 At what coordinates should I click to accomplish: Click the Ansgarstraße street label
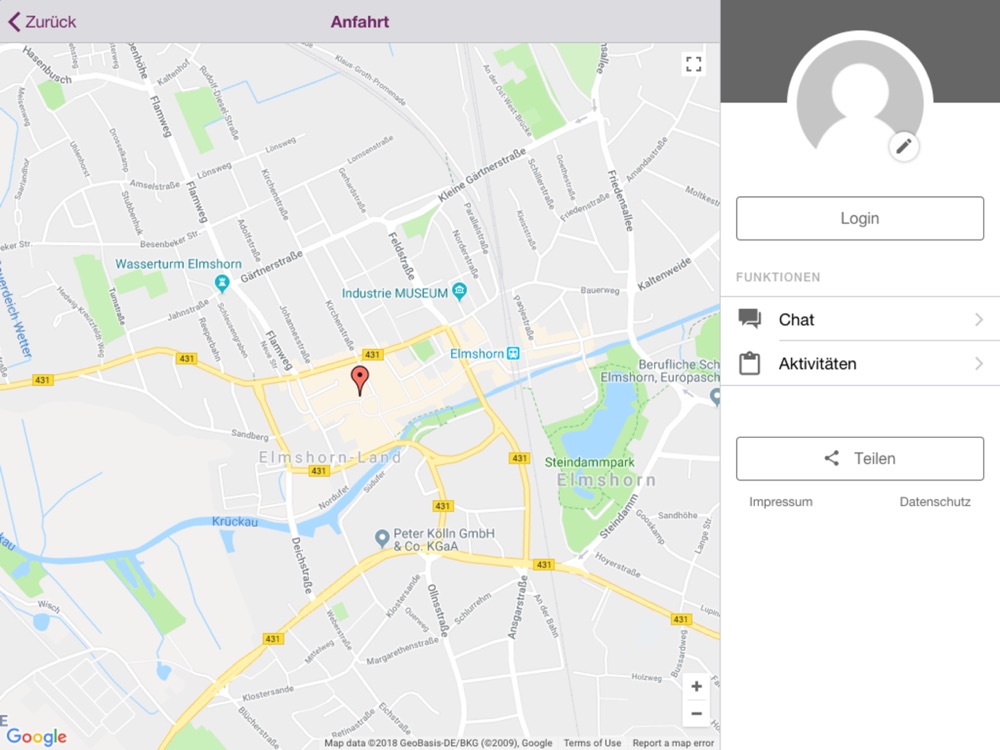click(517, 607)
